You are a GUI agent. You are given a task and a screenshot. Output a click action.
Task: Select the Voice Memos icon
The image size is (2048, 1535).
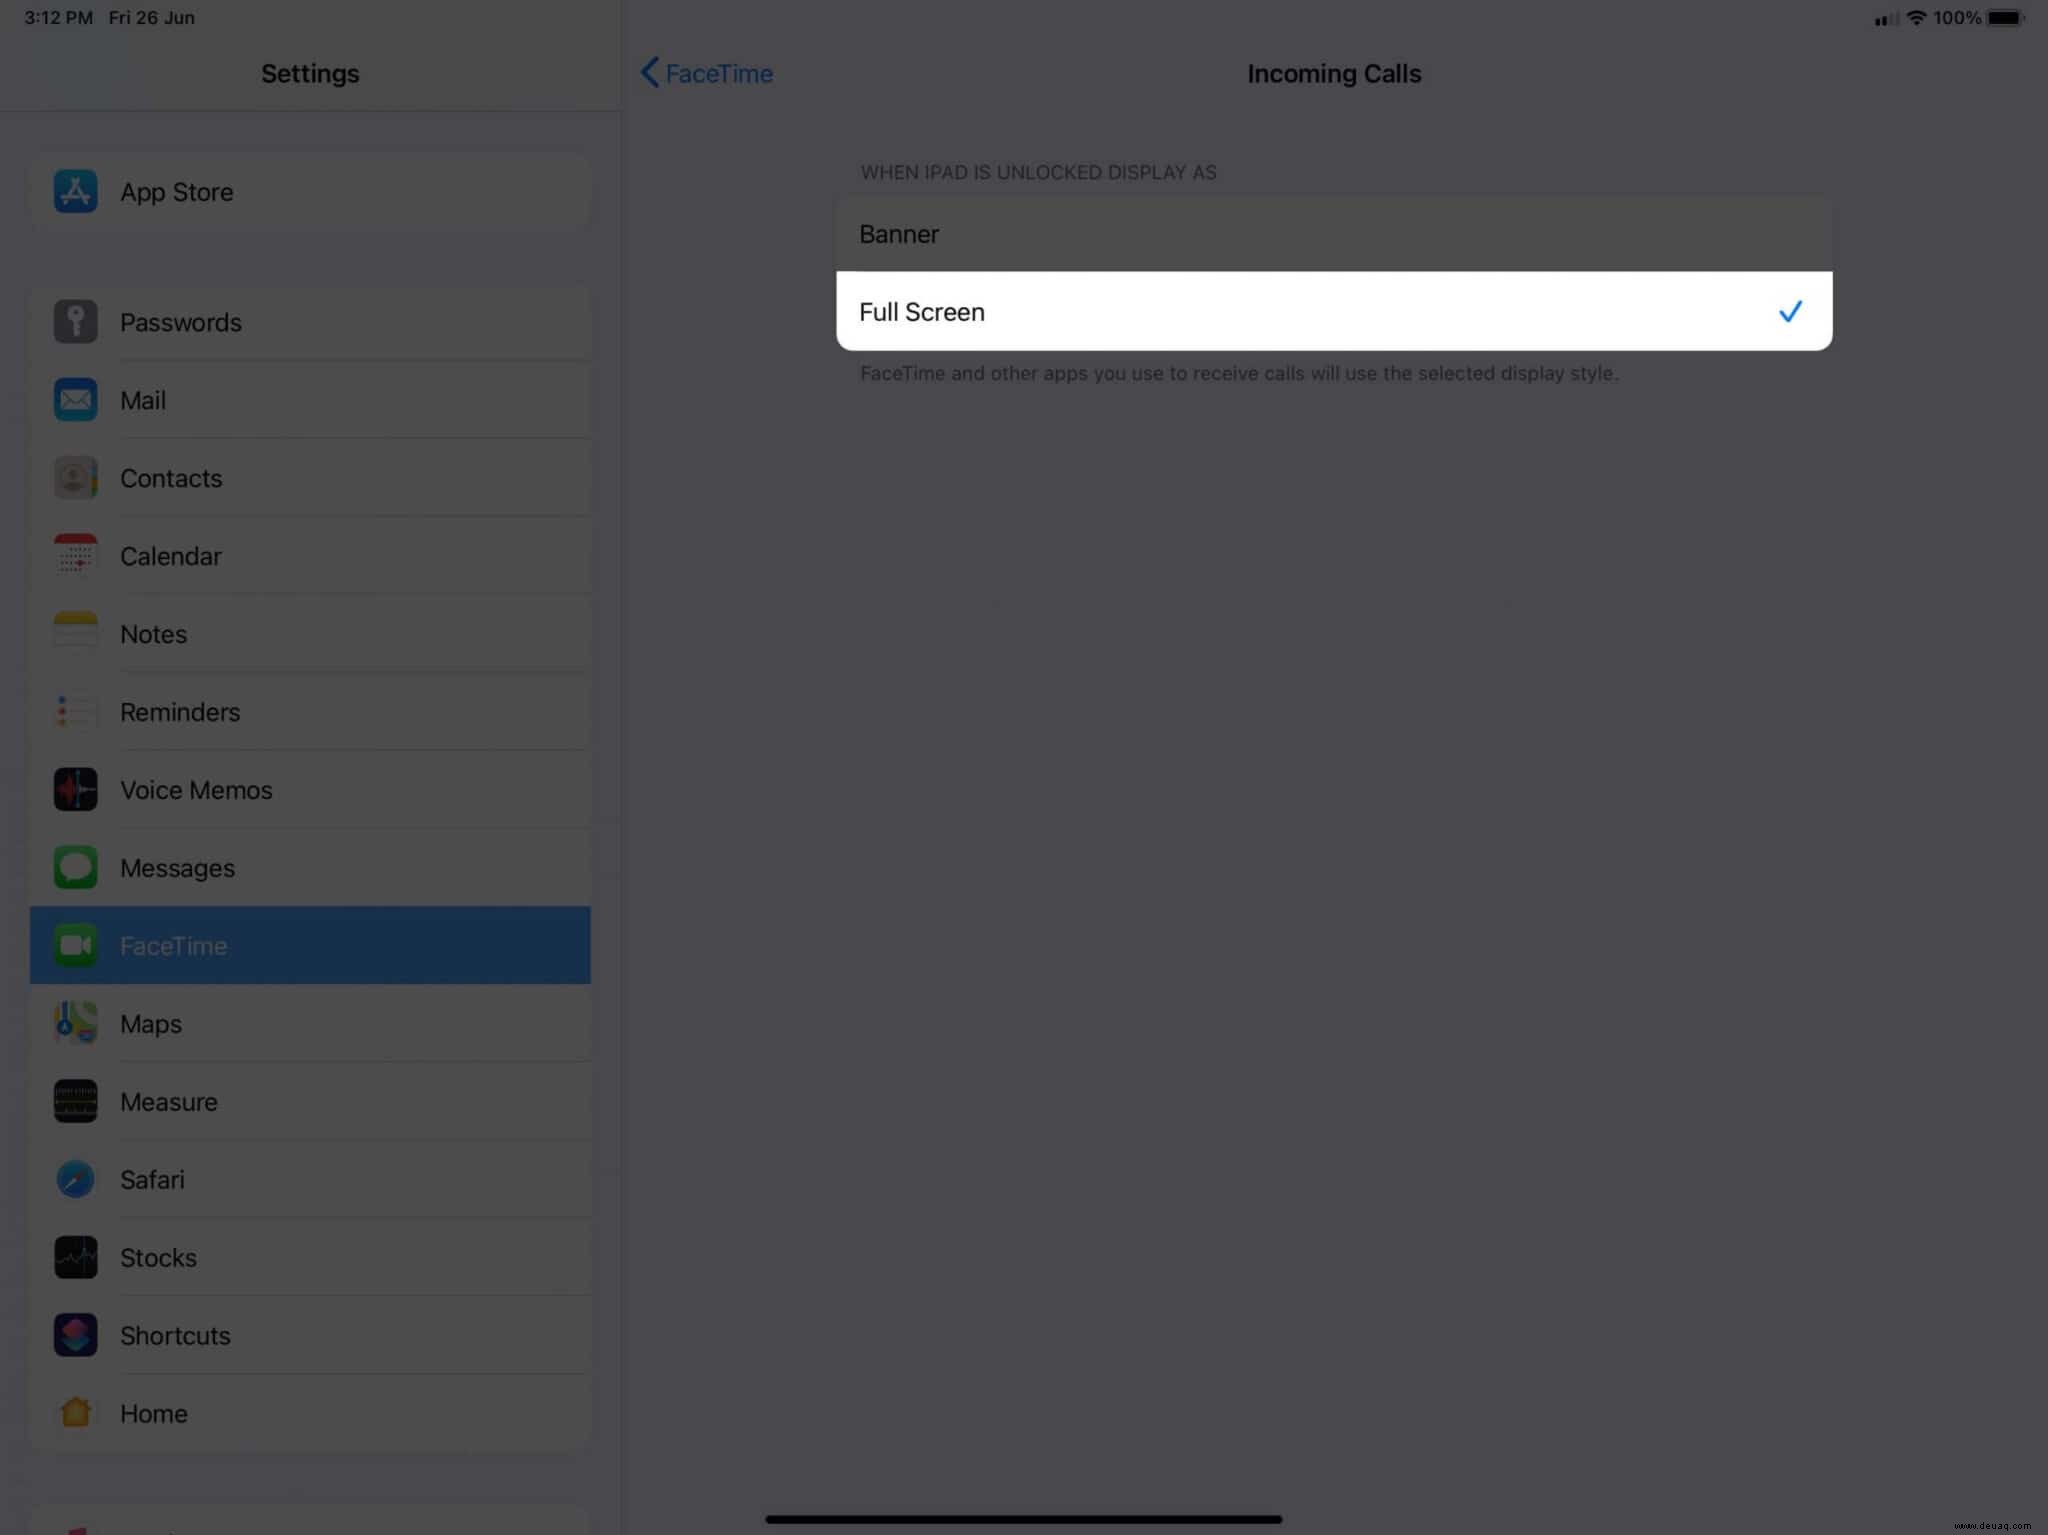(76, 790)
